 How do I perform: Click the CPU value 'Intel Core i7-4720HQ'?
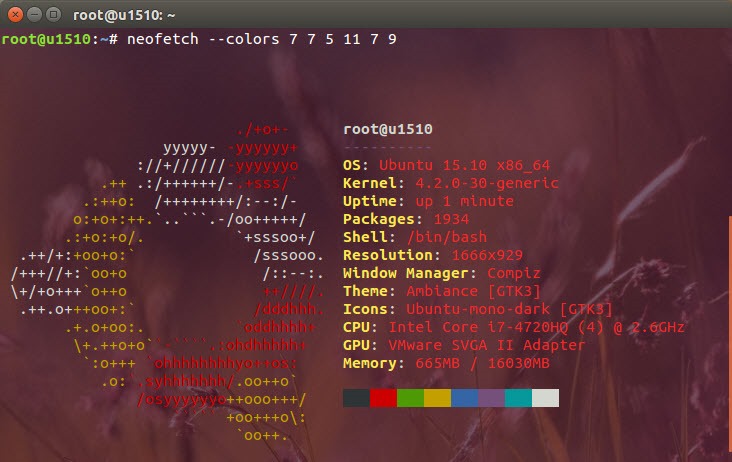pyautogui.click(x=479, y=327)
